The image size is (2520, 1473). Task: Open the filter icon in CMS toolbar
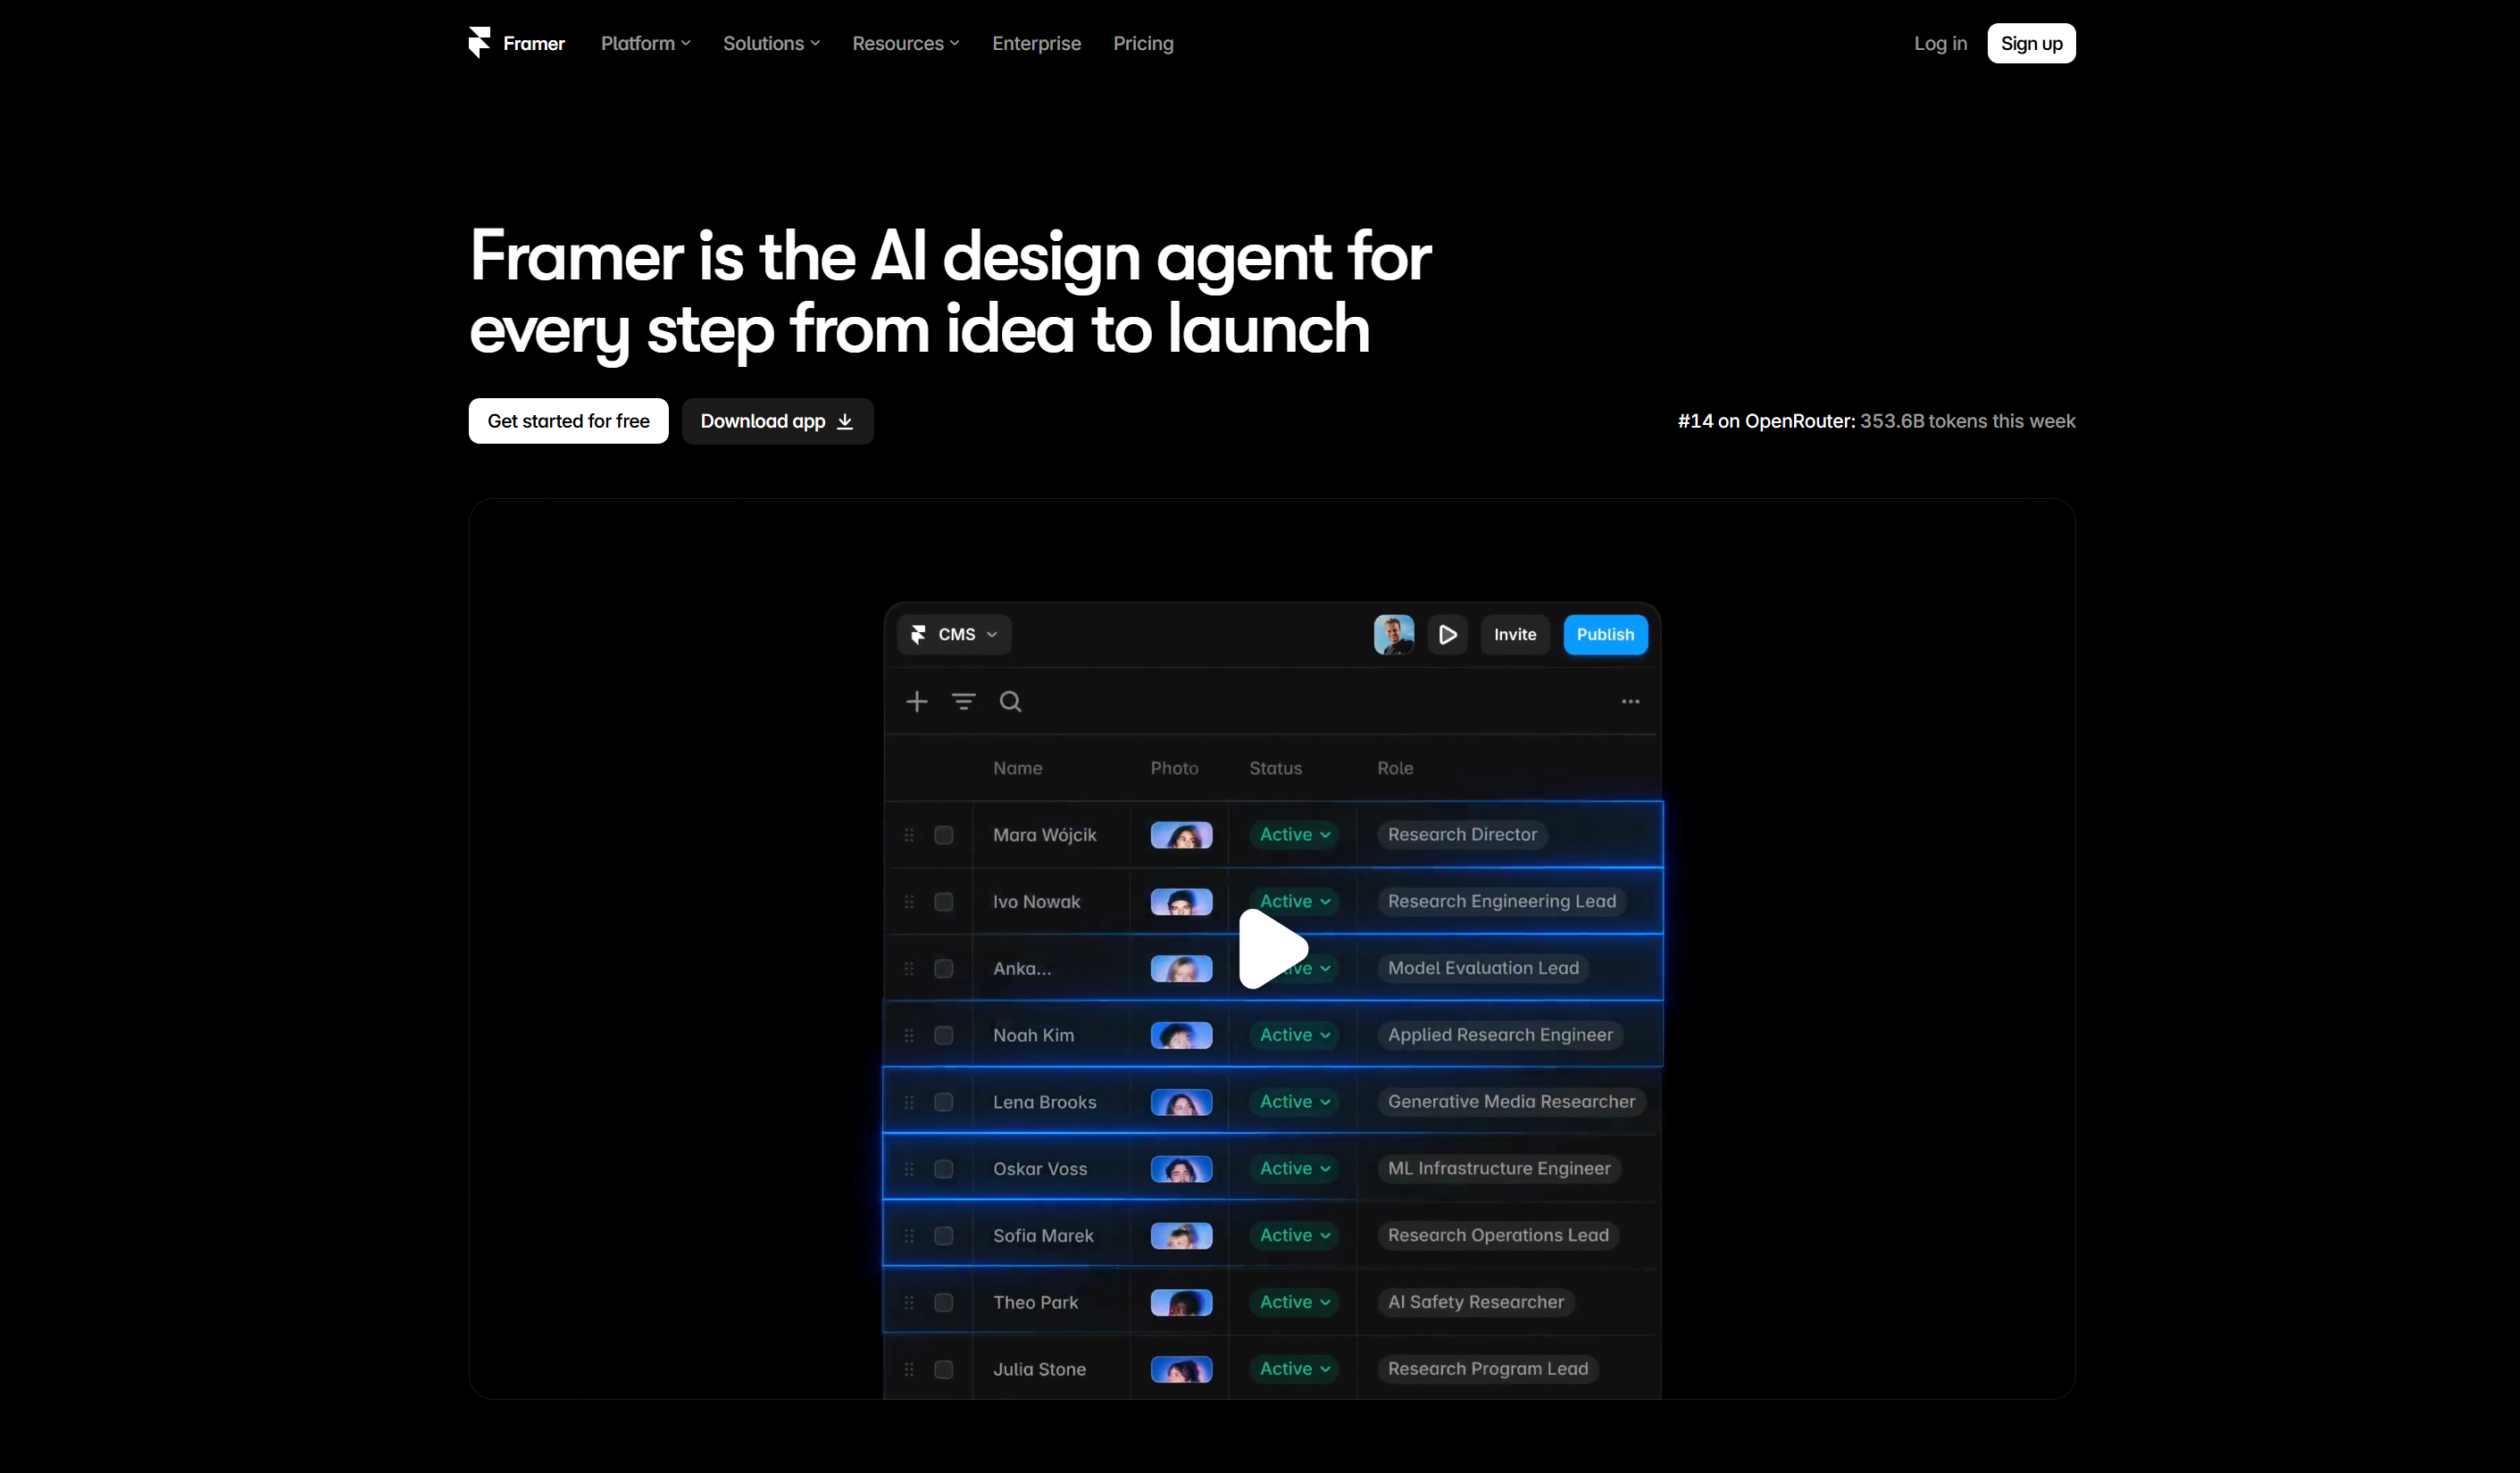(x=963, y=702)
